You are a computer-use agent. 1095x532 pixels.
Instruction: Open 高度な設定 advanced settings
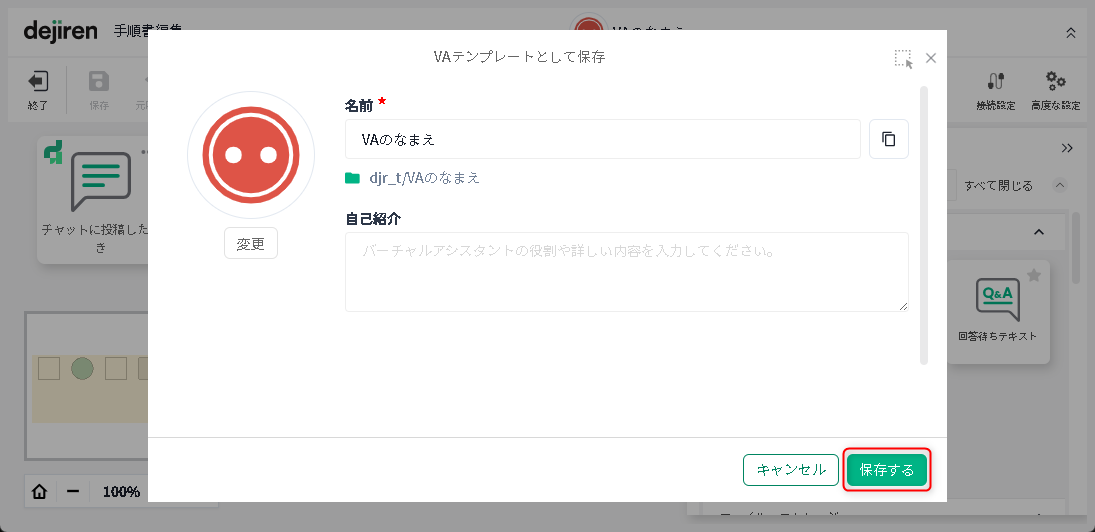pyautogui.click(x=1055, y=88)
